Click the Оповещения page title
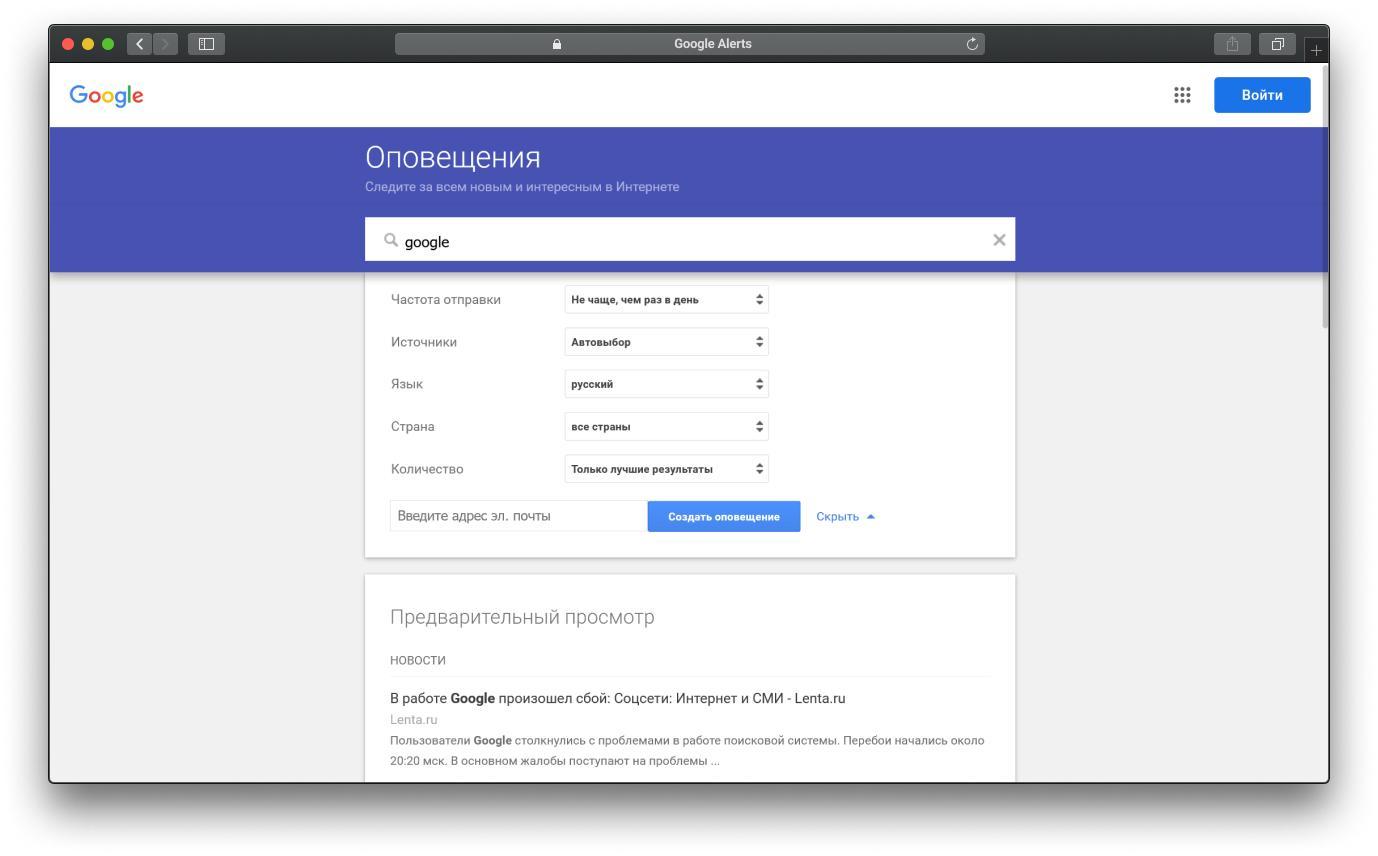Viewport: 1378px width, 856px height. 453,158
